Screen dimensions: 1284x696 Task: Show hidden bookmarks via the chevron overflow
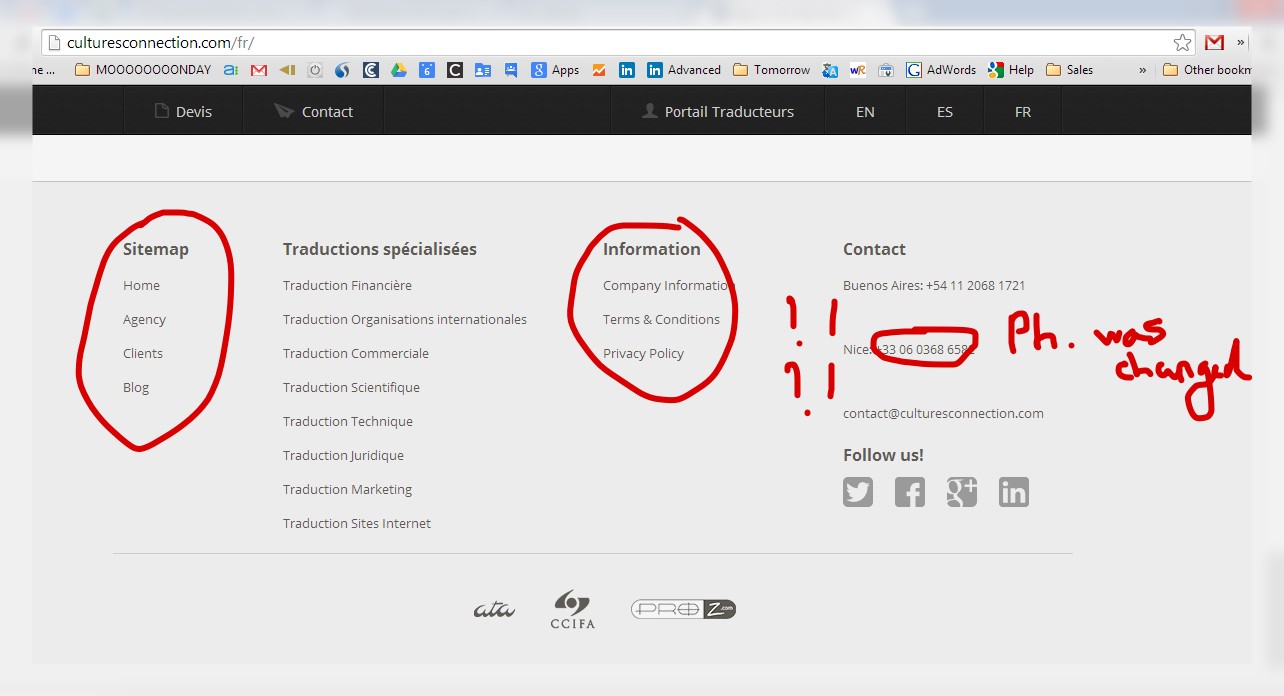click(x=1142, y=70)
